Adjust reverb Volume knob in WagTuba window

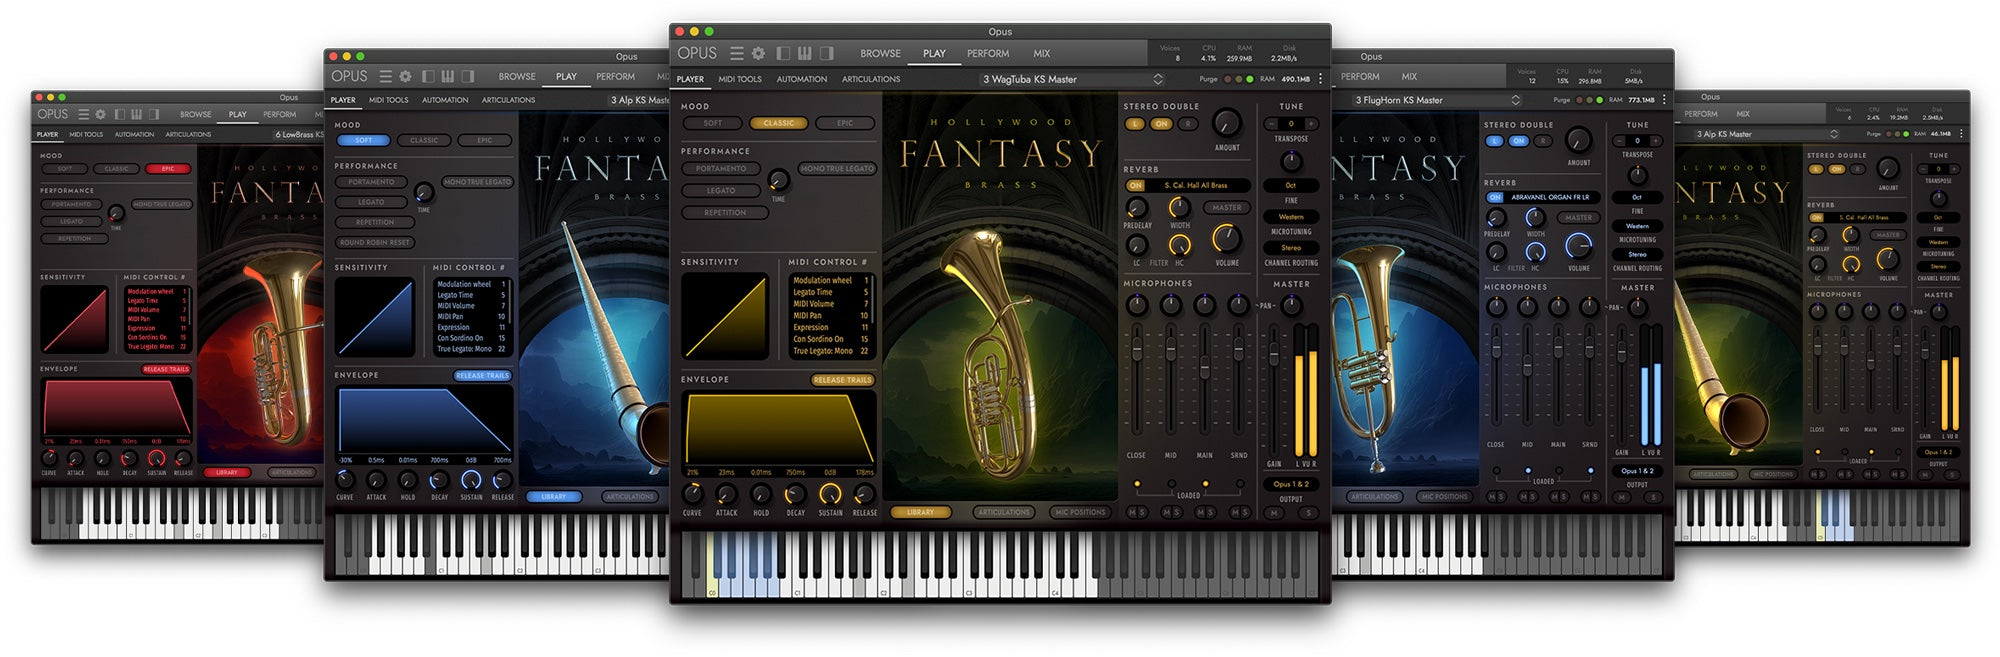1227,238
